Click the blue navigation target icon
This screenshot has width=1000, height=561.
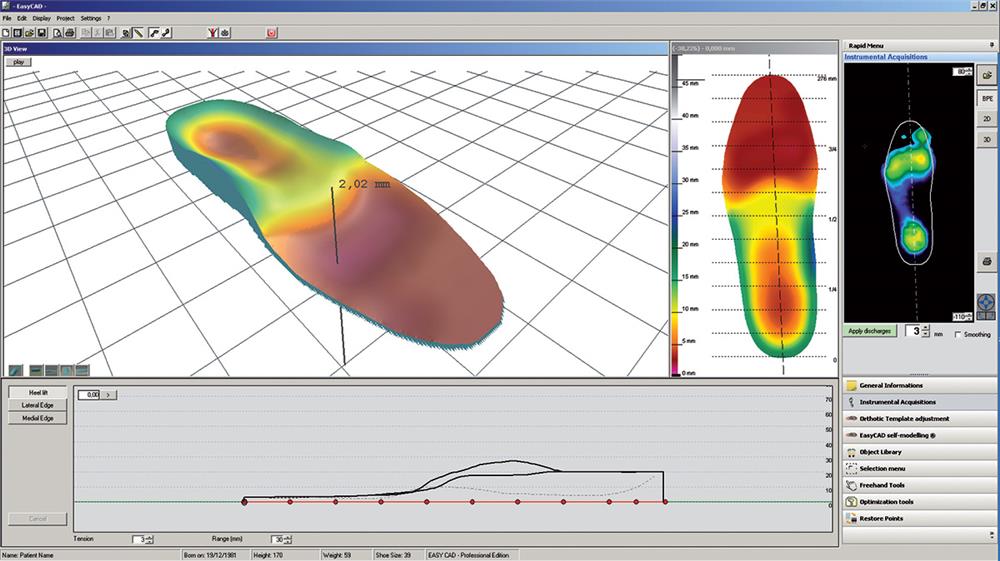point(986,295)
